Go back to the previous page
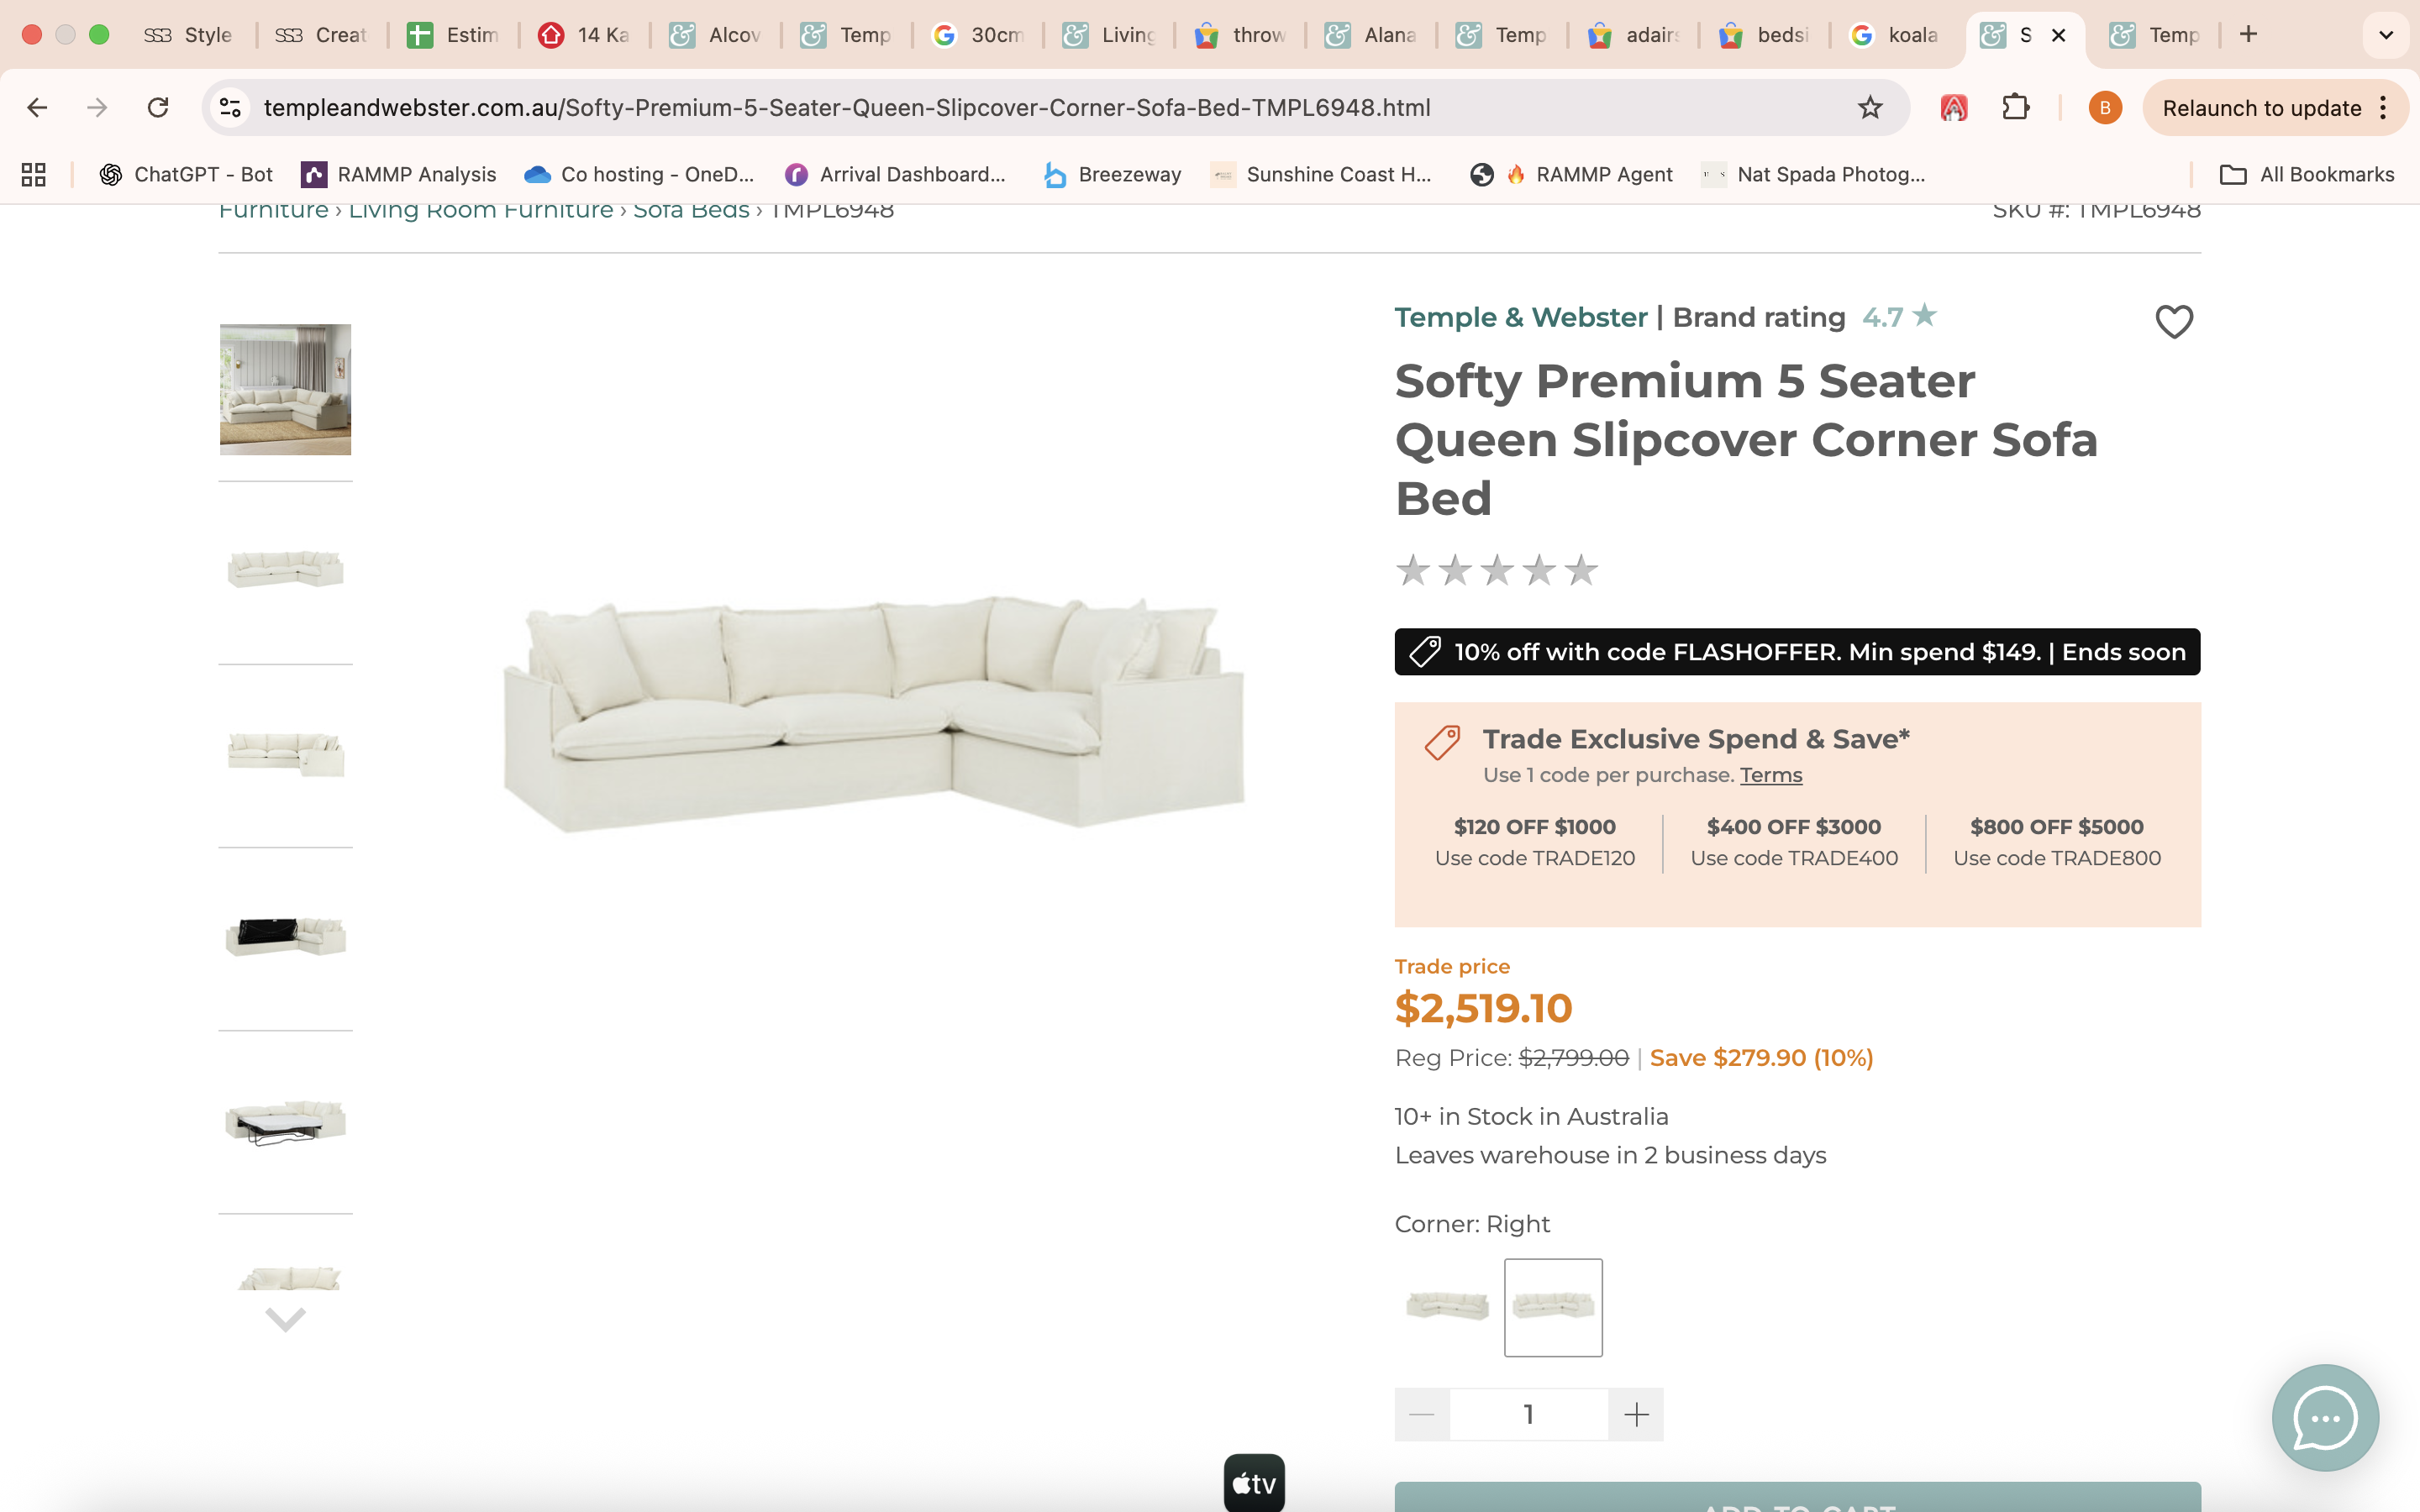Viewport: 2420px width, 1512px height. pos(37,108)
